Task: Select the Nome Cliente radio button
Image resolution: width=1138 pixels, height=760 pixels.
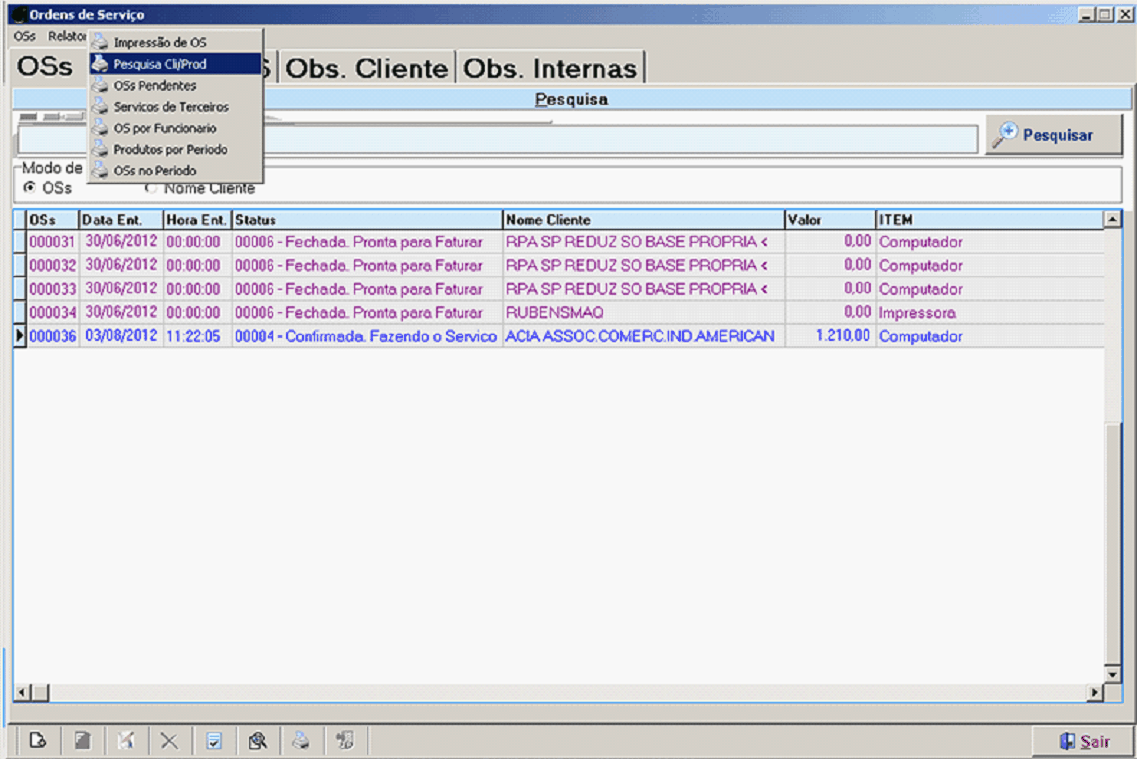Action: (x=151, y=188)
